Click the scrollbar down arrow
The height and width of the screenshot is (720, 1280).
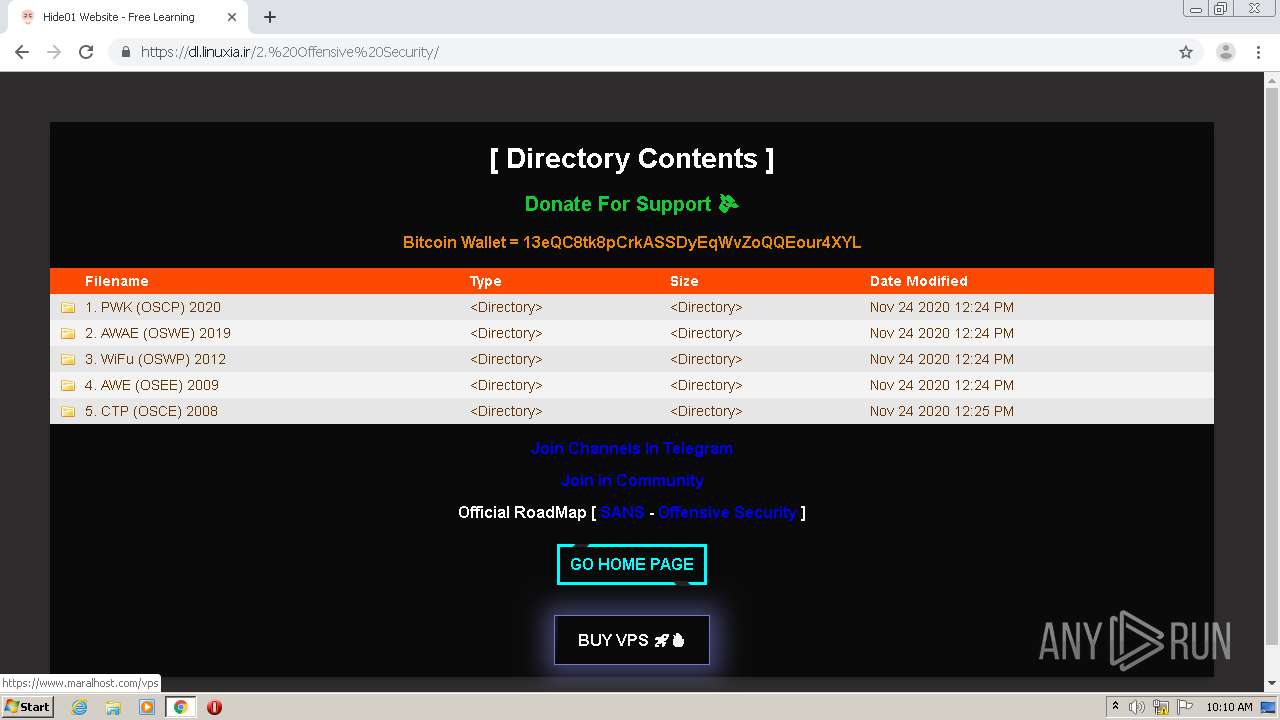click(1272, 684)
